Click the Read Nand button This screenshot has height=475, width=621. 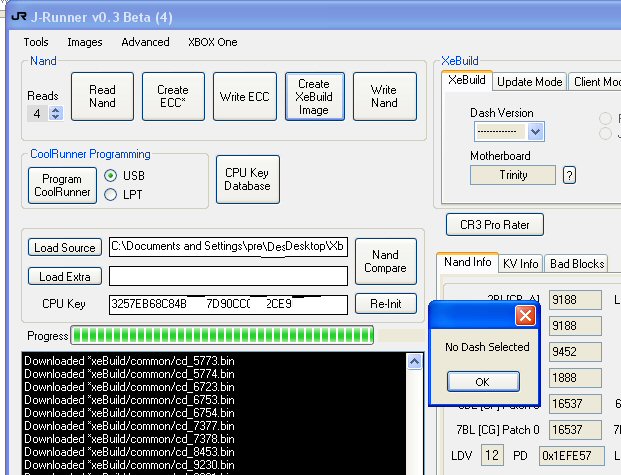102,96
